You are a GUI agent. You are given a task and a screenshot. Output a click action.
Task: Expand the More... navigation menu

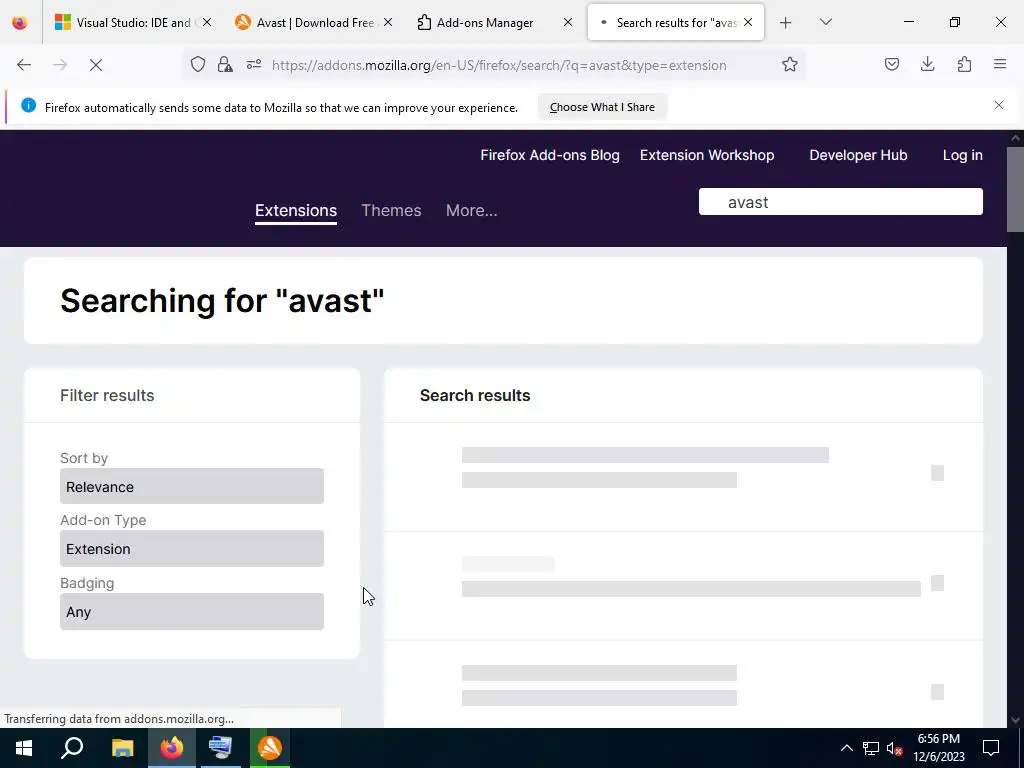[x=472, y=210]
